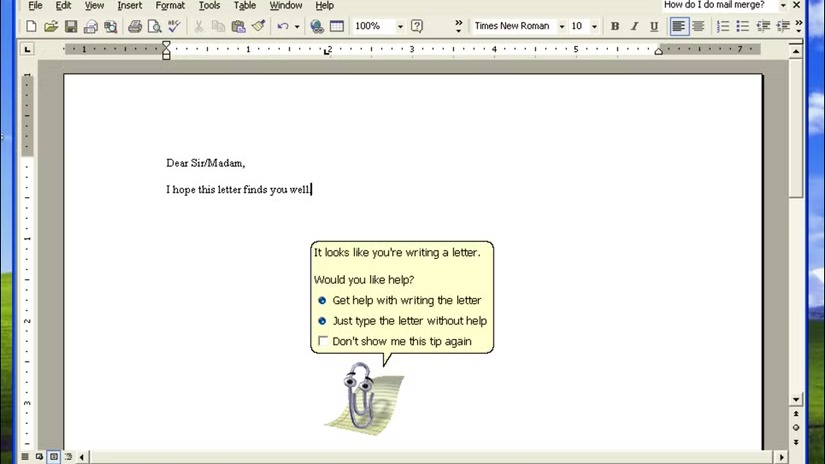Select 'Just type the letter without help'
Image resolution: width=825 pixels, height=464 pixels.
click(403, 321)
